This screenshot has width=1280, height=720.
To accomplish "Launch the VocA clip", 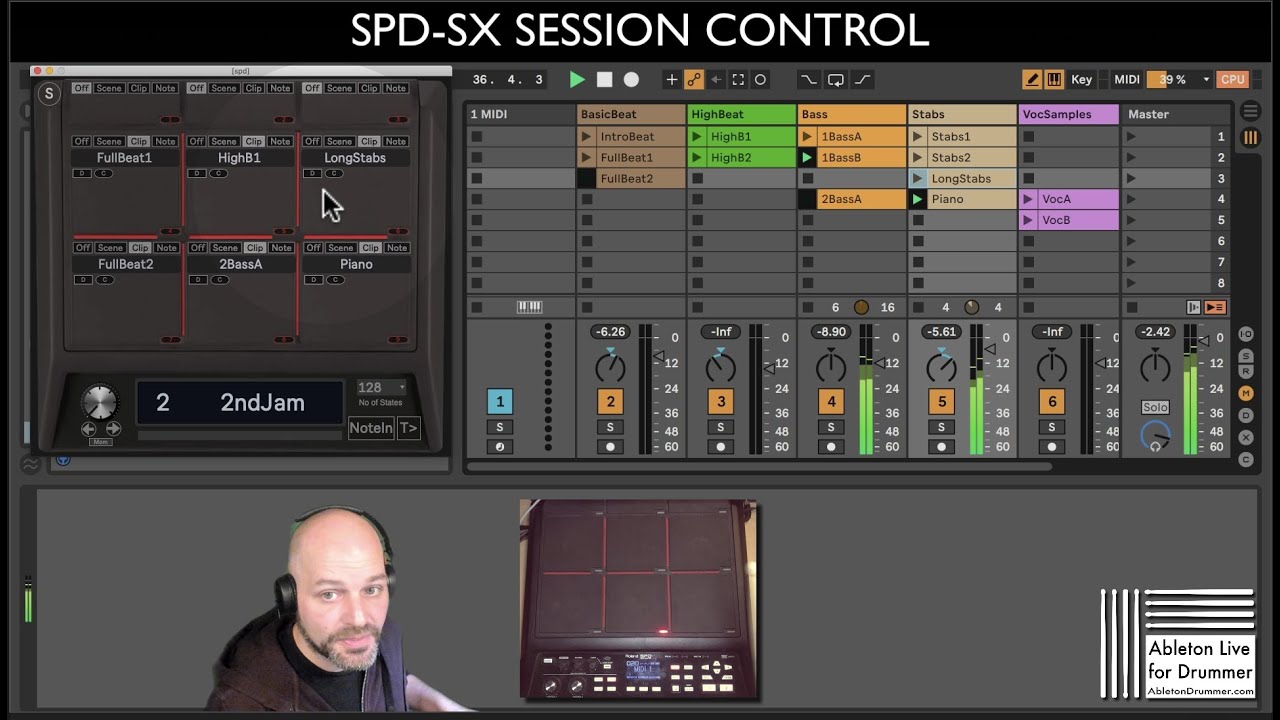I will [x=1028, y=199].
